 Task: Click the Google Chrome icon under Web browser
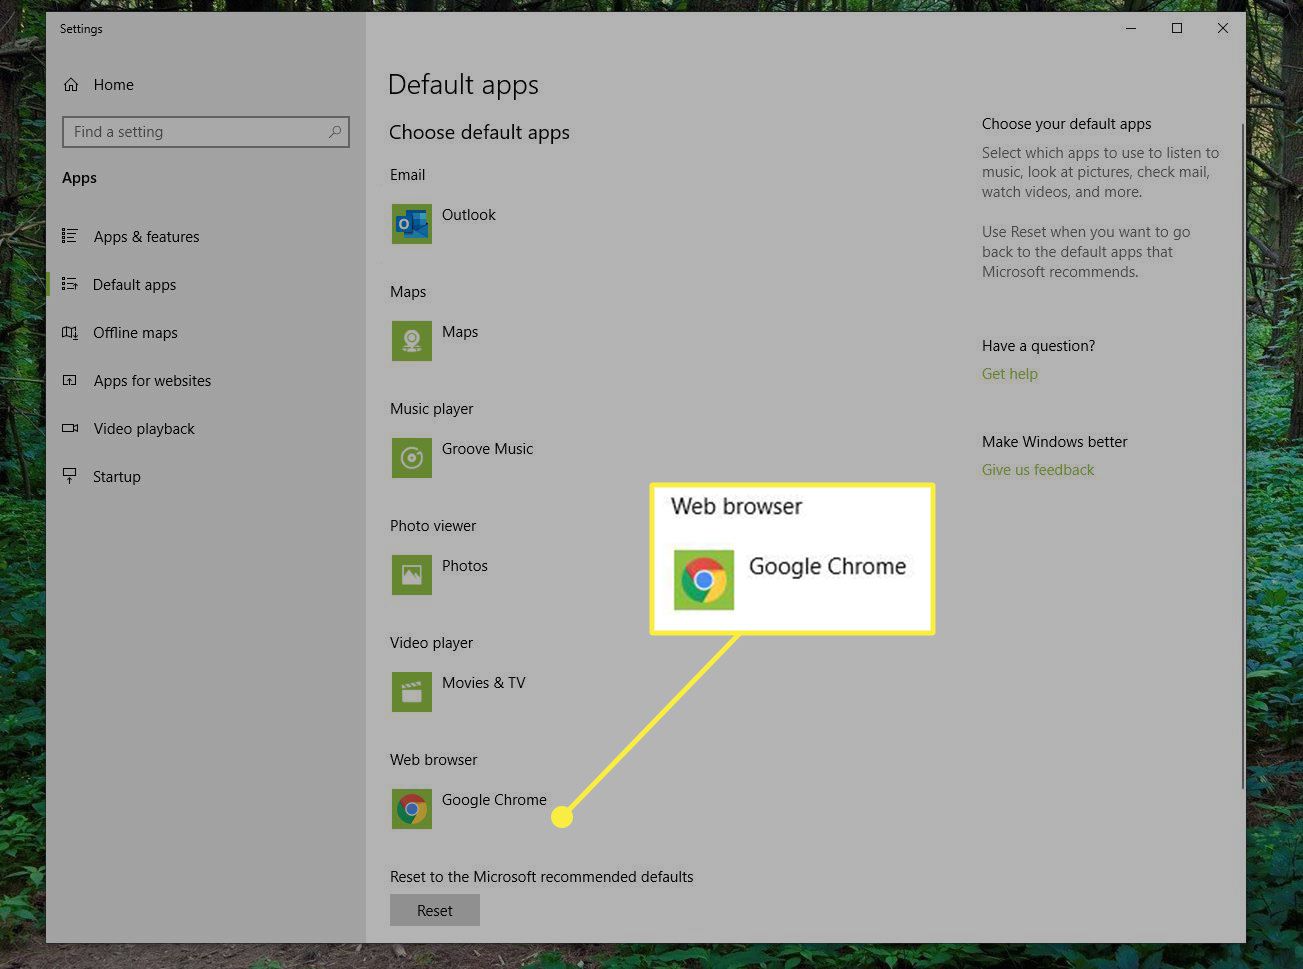point(411,809)
